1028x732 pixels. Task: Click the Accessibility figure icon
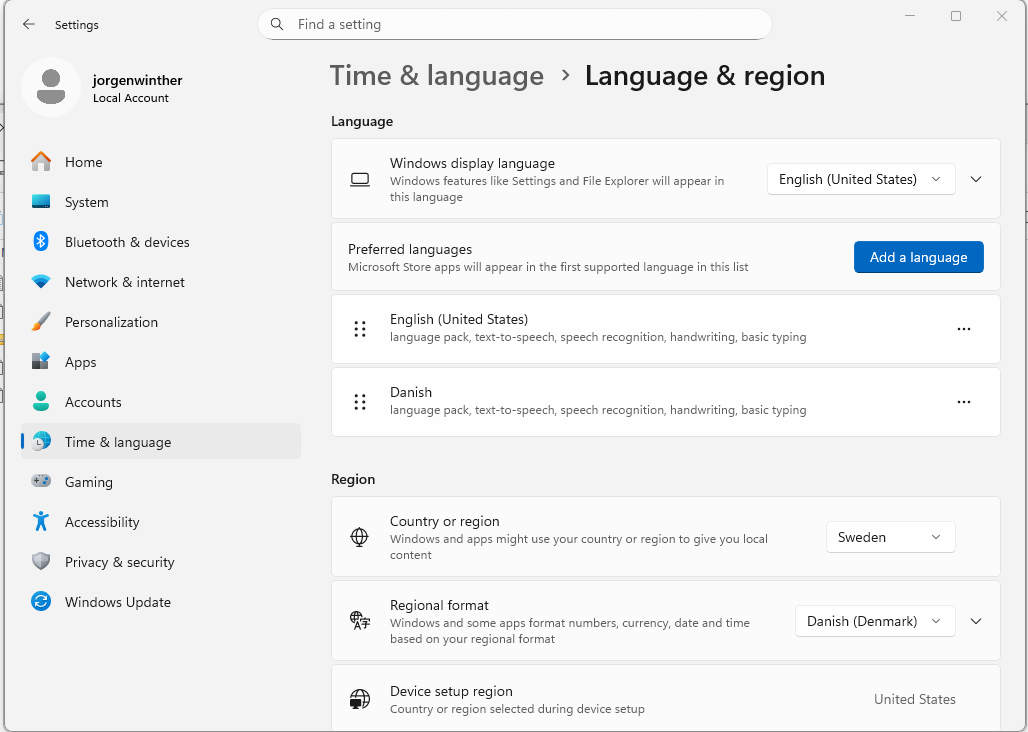tap(41, 522)
